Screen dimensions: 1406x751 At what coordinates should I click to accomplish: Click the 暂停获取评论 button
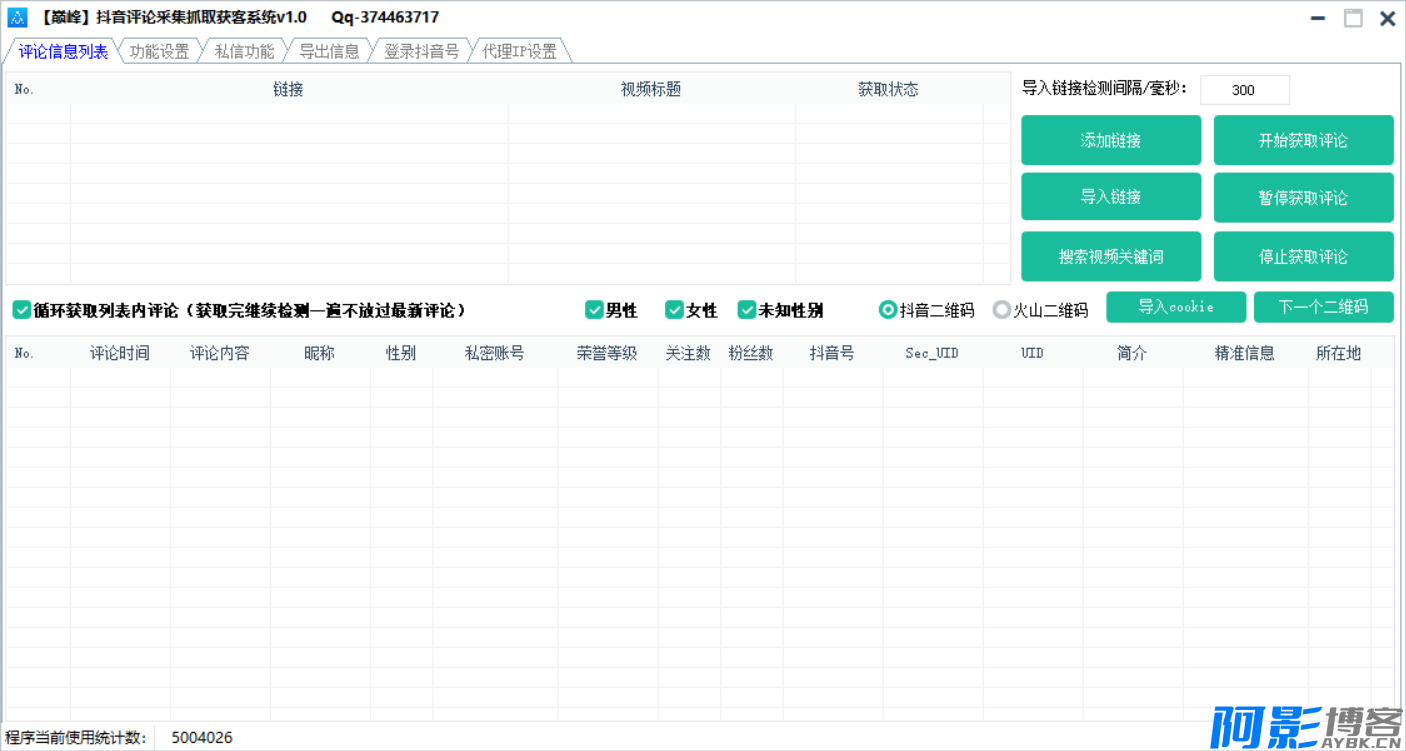click(x=1303, y=197)
